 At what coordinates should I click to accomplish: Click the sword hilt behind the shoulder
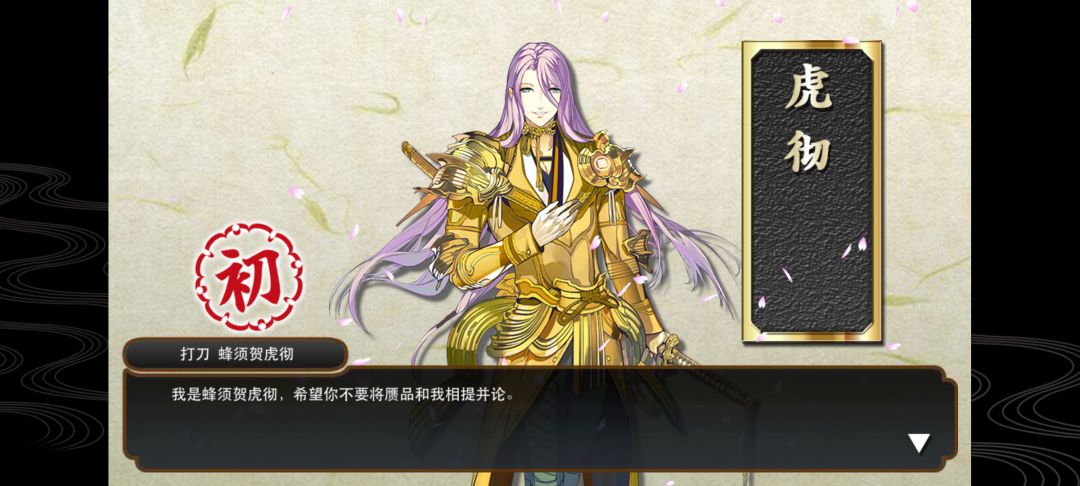[x=419, y=158]
